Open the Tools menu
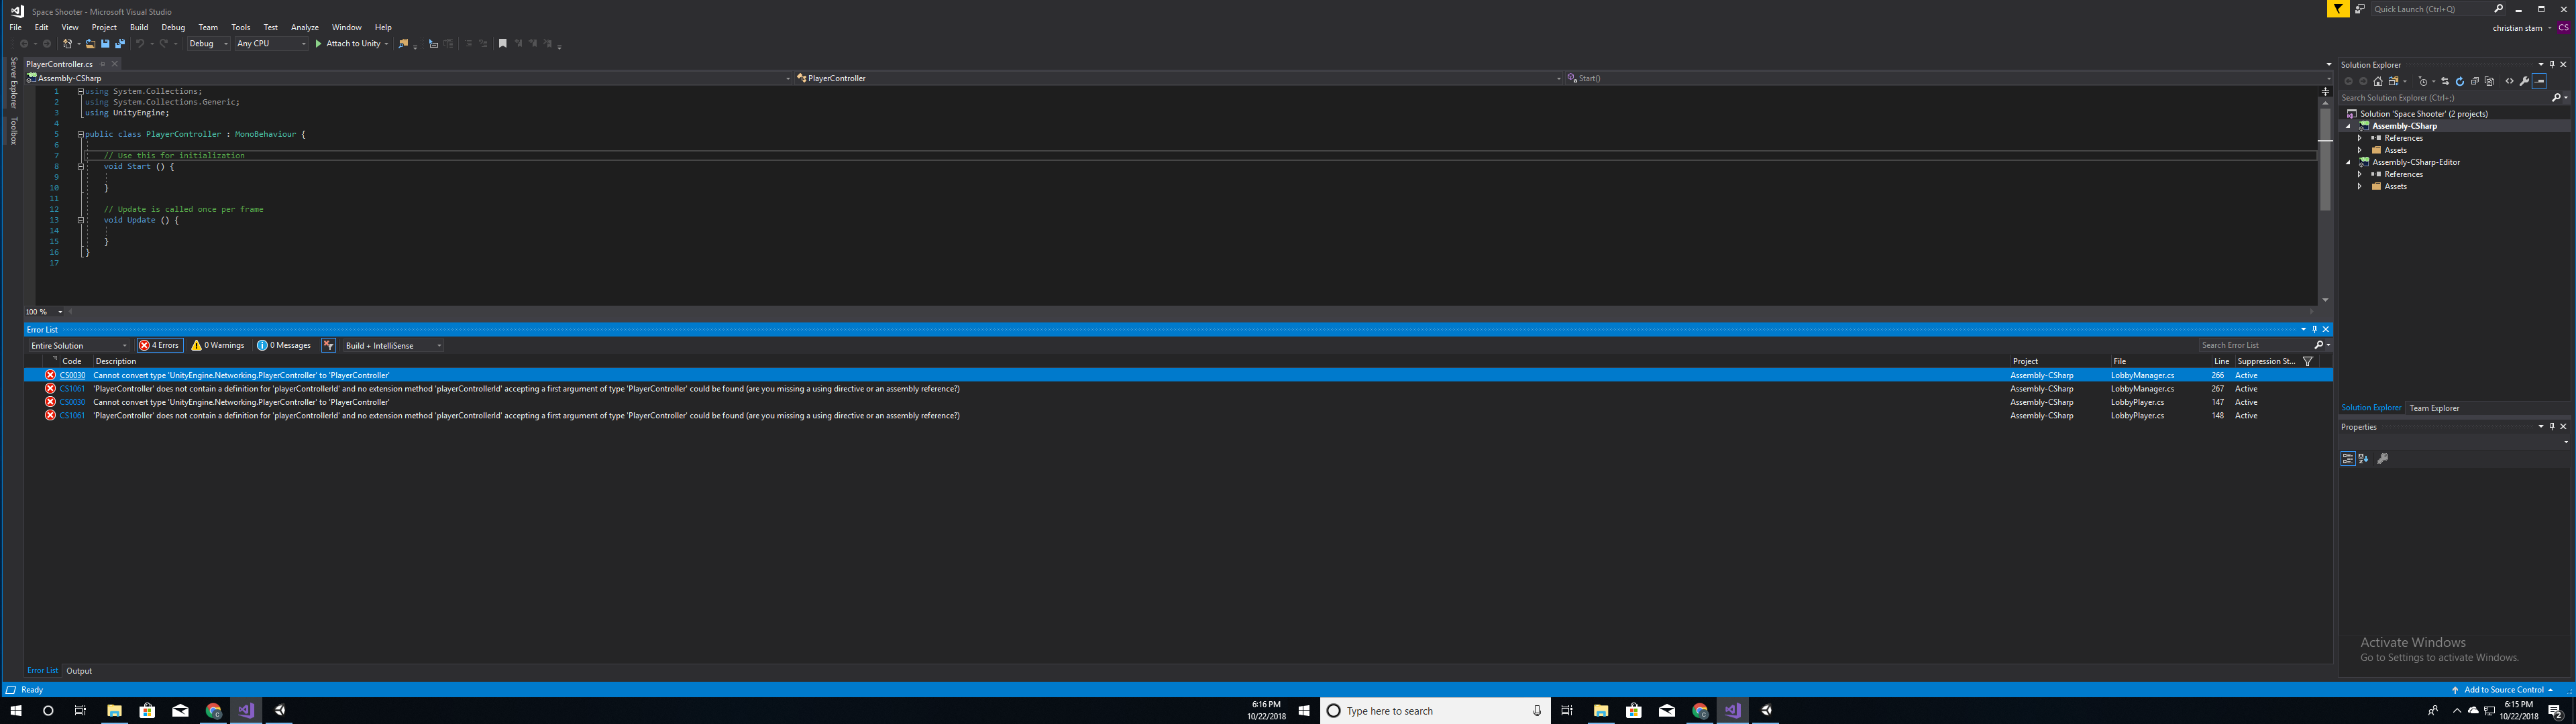 241,27
